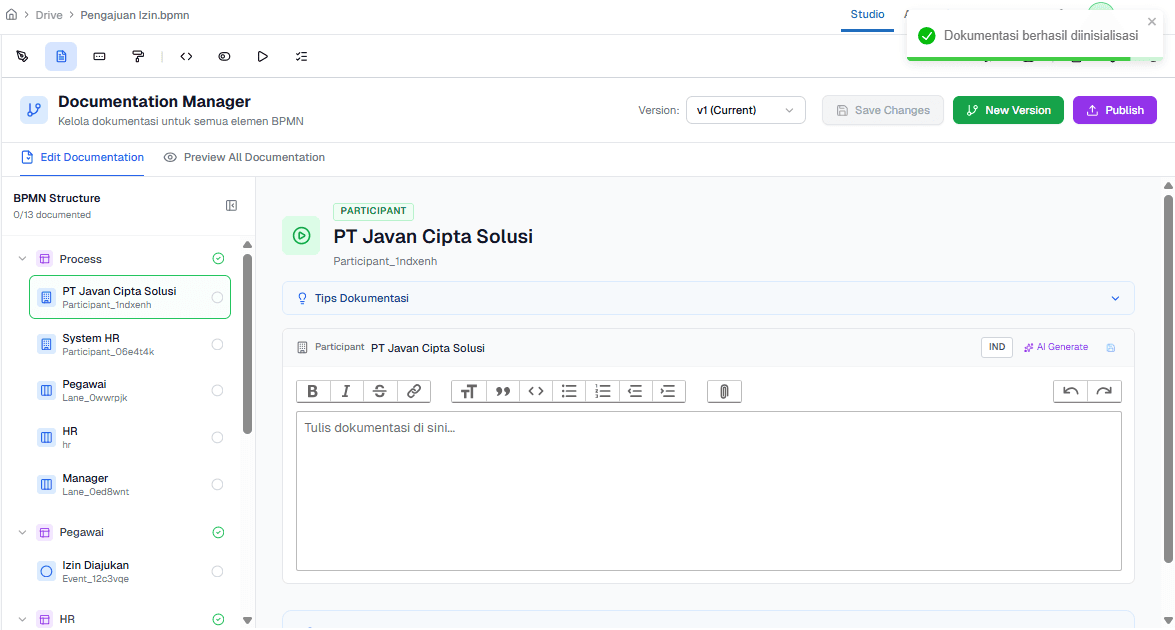Toggle italic formatting in the editor

coord(346,391)
